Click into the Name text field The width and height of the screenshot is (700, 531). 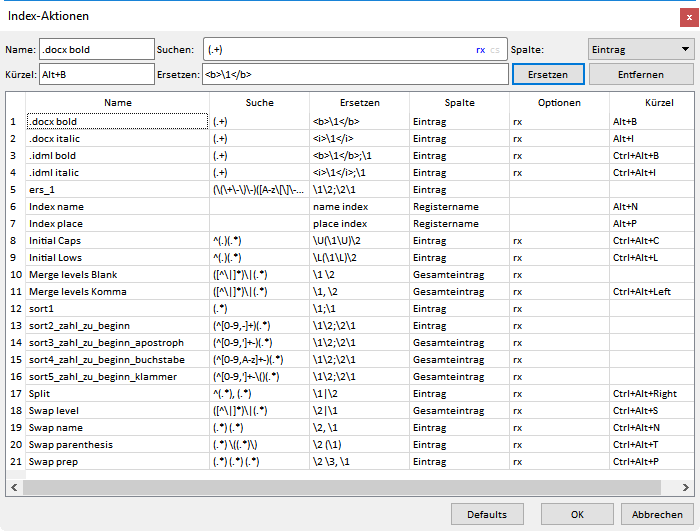96,49
